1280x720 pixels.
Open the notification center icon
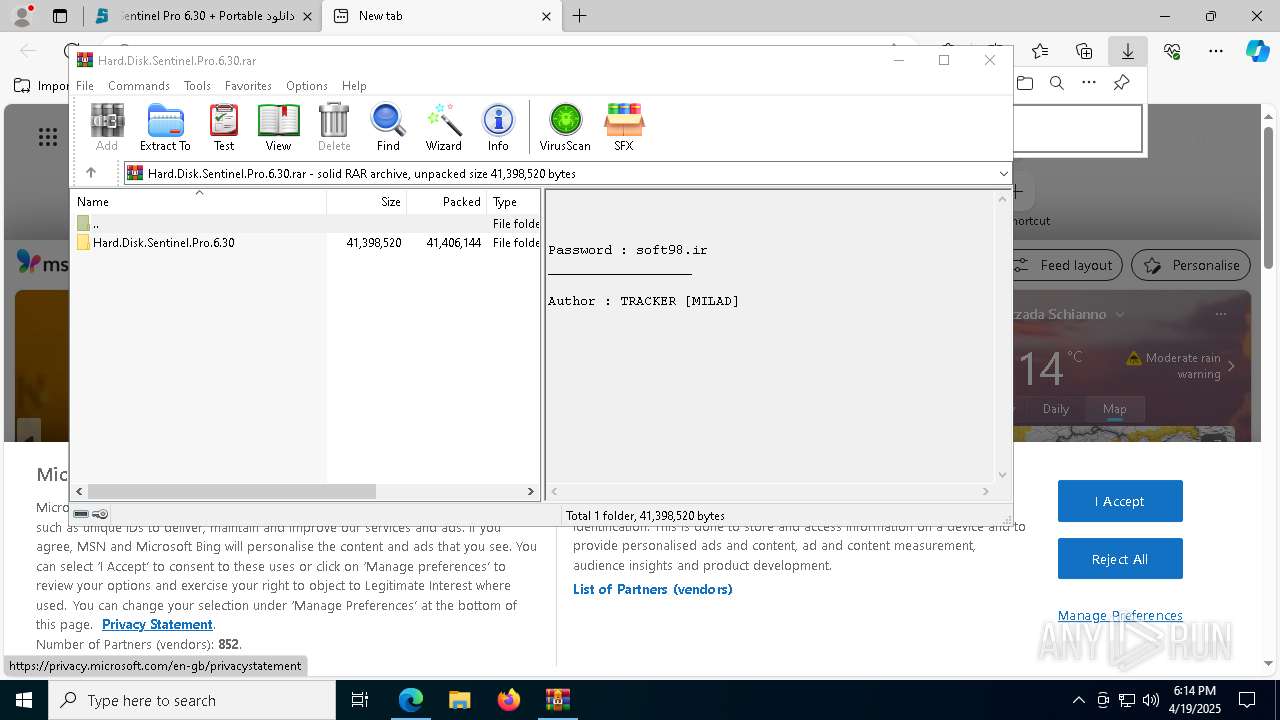point(1247,700)
